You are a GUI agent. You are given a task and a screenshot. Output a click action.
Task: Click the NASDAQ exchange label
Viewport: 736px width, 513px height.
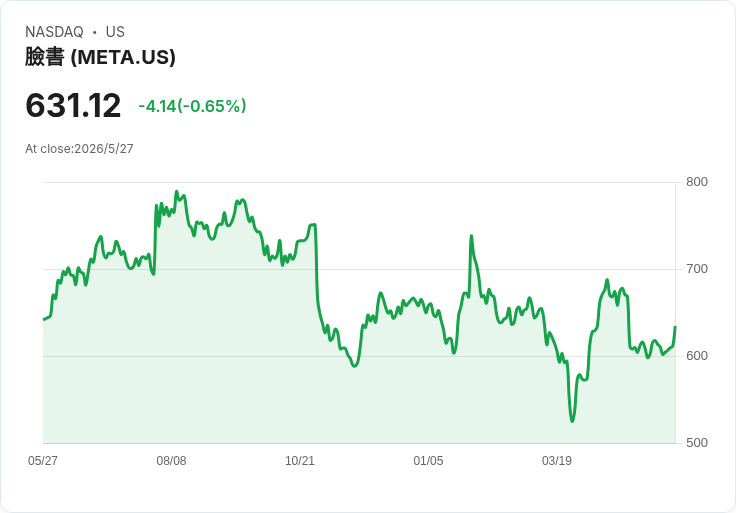click(54, 32)
